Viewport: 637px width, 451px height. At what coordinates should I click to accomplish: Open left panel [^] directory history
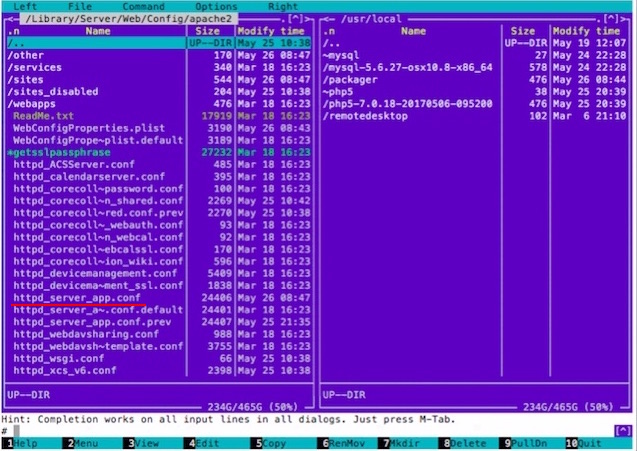[295, 19]
